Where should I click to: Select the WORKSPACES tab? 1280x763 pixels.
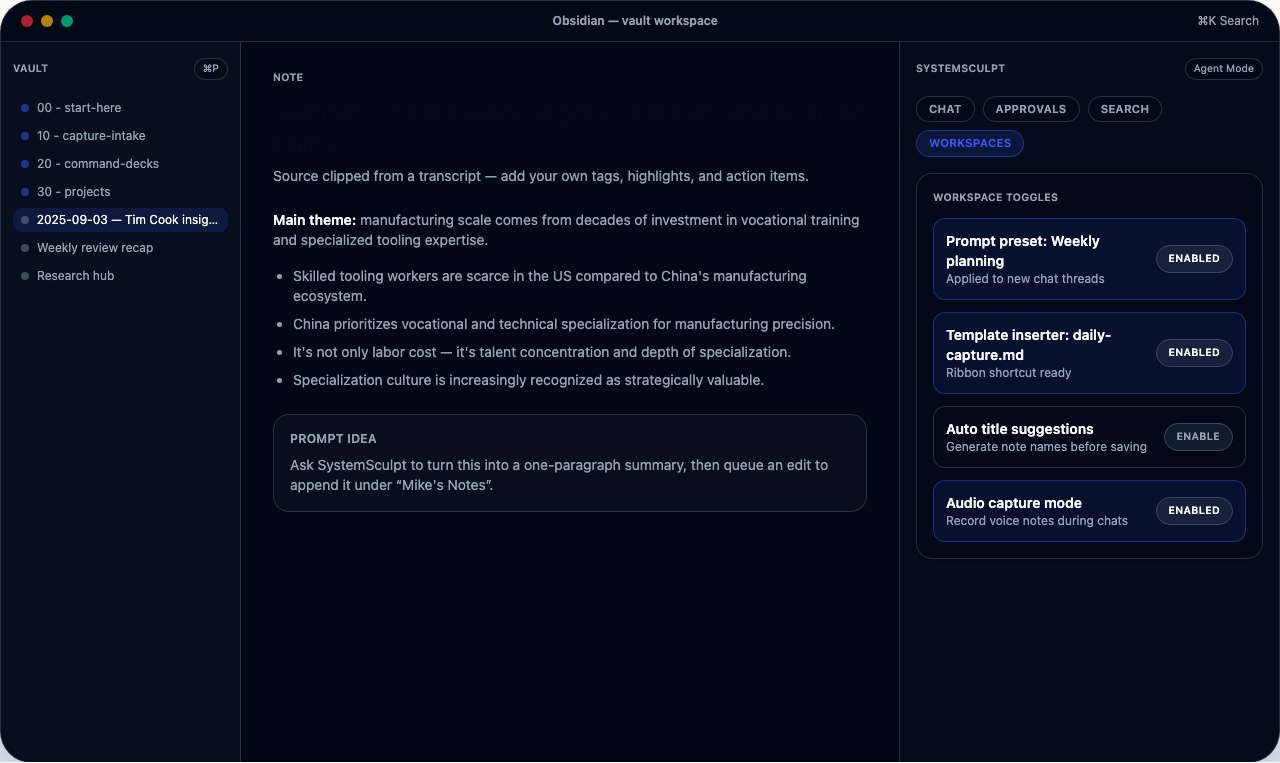pos(969,143)
